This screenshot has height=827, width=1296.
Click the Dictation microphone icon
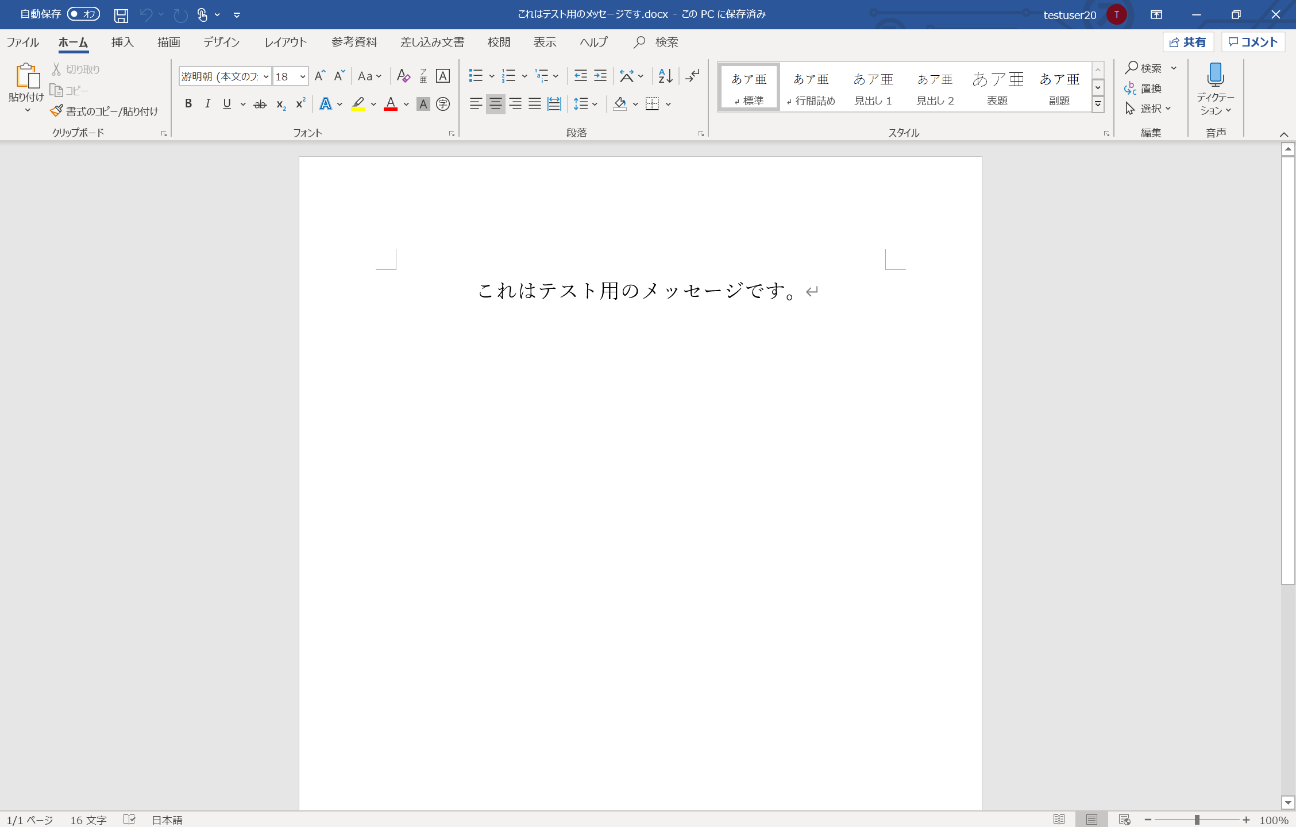pyautogui.click(x=1215, y=76)
